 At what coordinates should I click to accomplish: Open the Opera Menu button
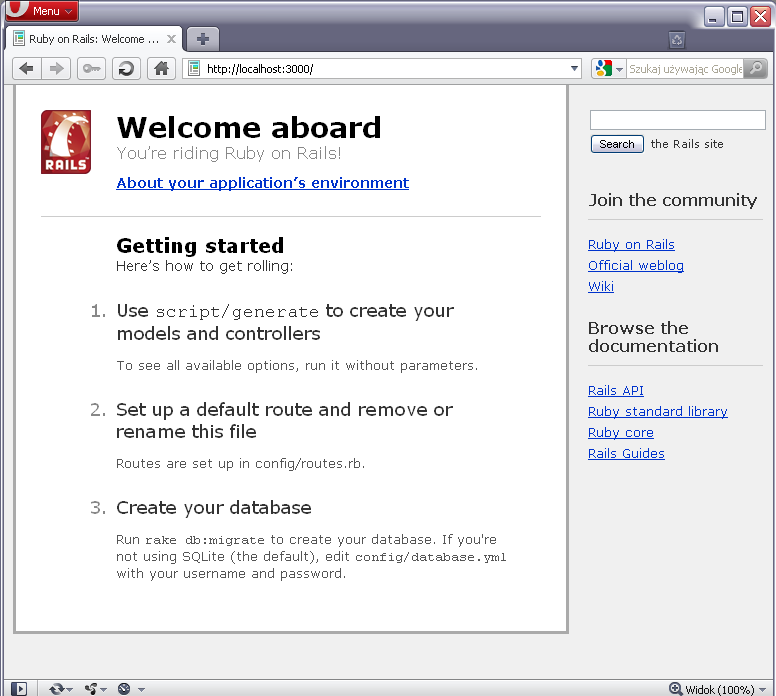coord(42,10)
